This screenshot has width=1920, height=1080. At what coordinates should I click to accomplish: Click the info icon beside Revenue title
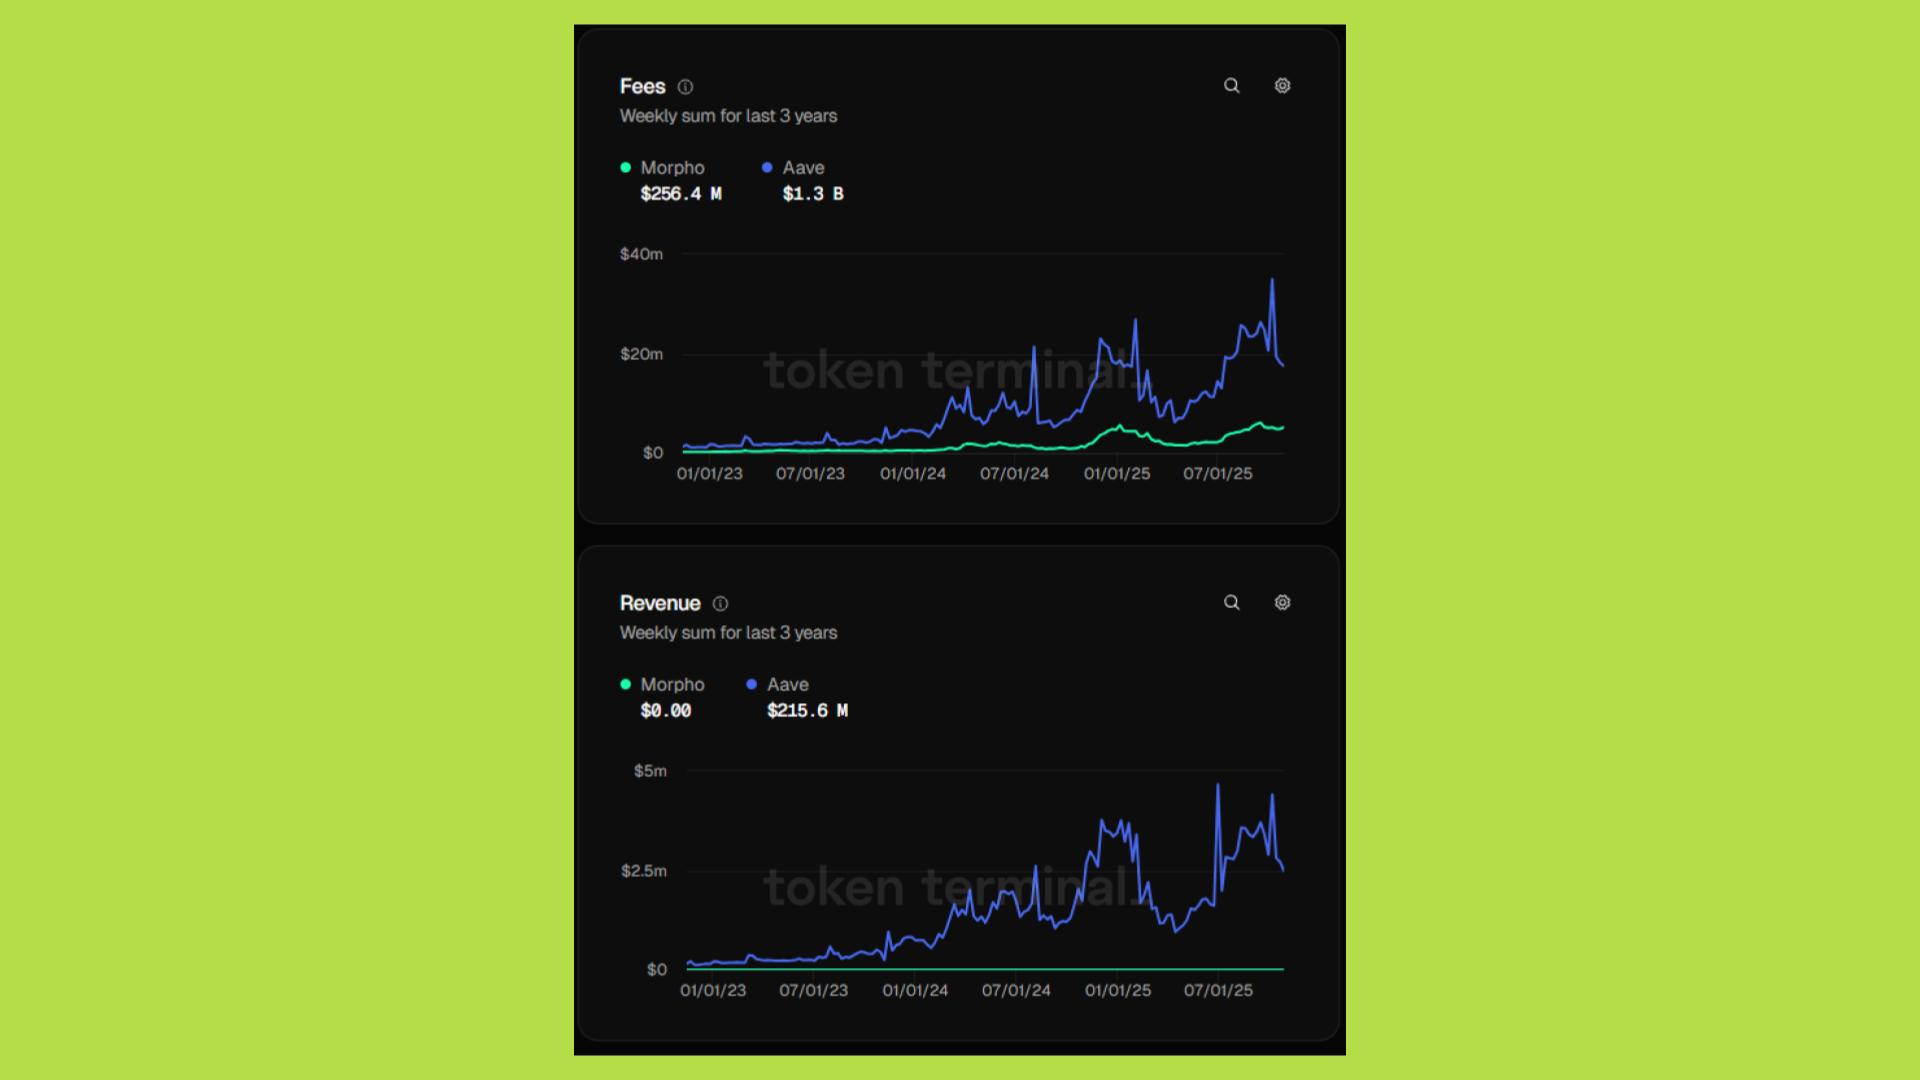click(x=720, y=604)
